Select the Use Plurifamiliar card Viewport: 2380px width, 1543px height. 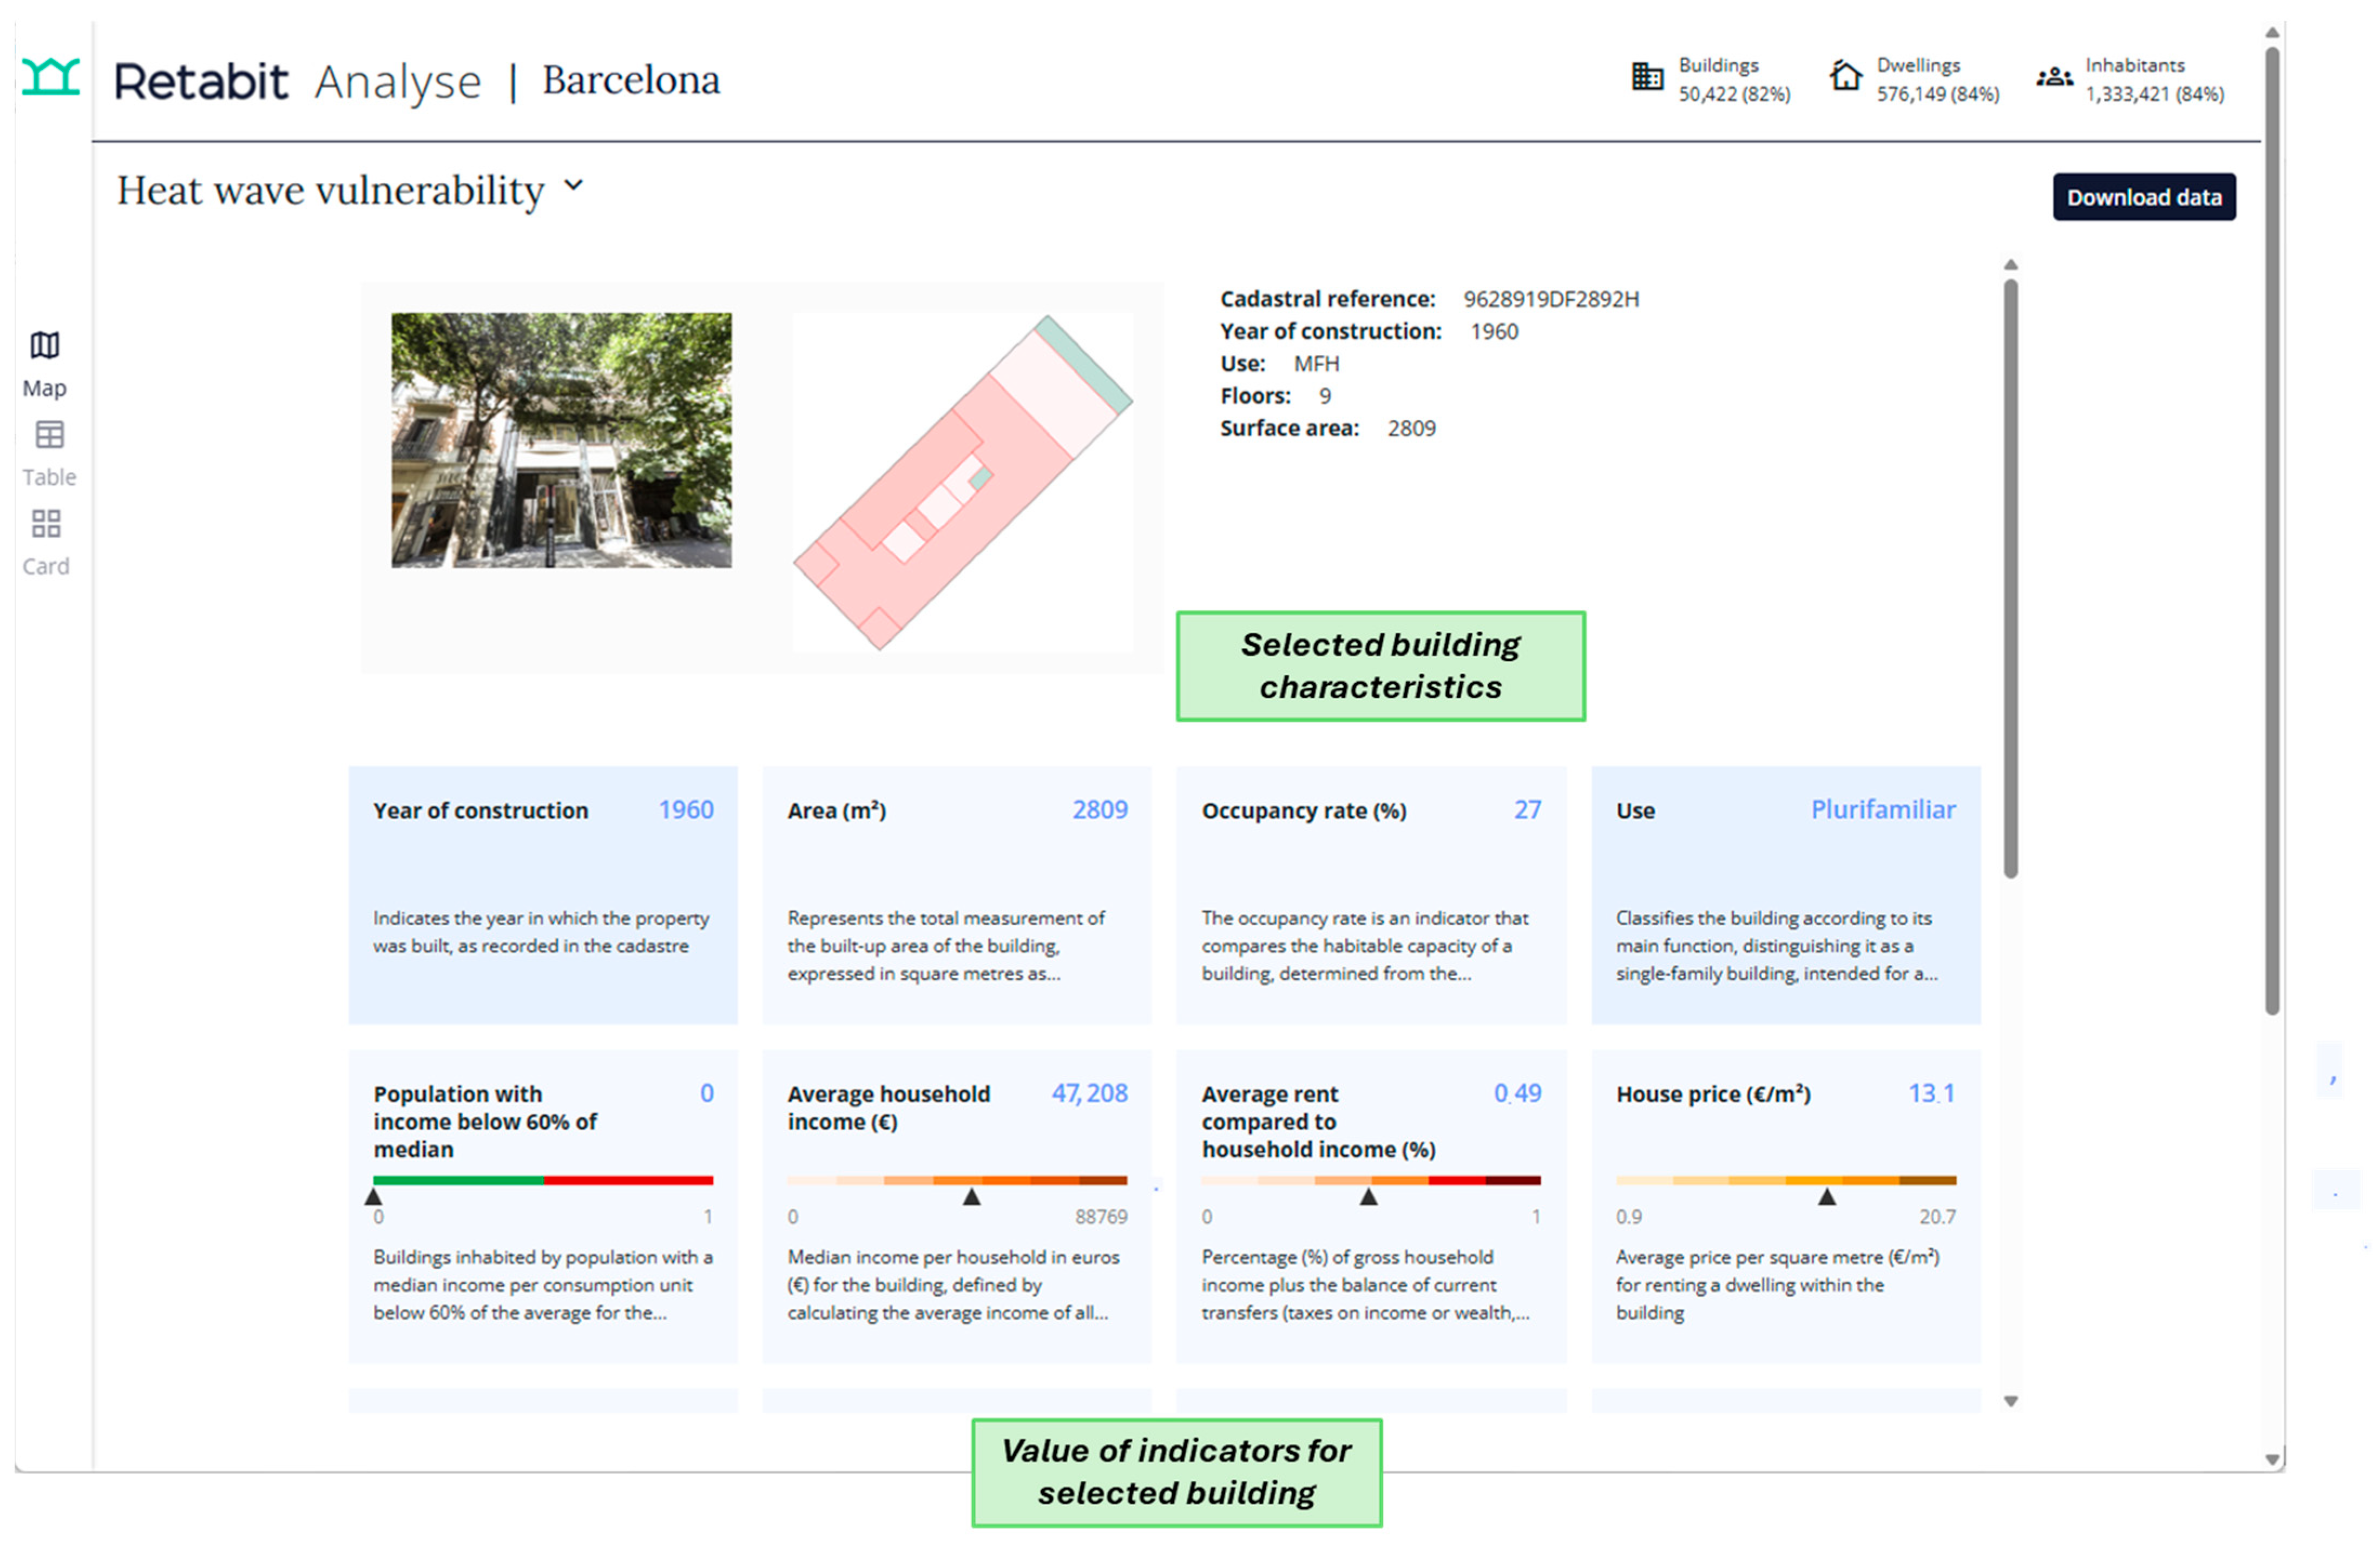click(1786, 895)
